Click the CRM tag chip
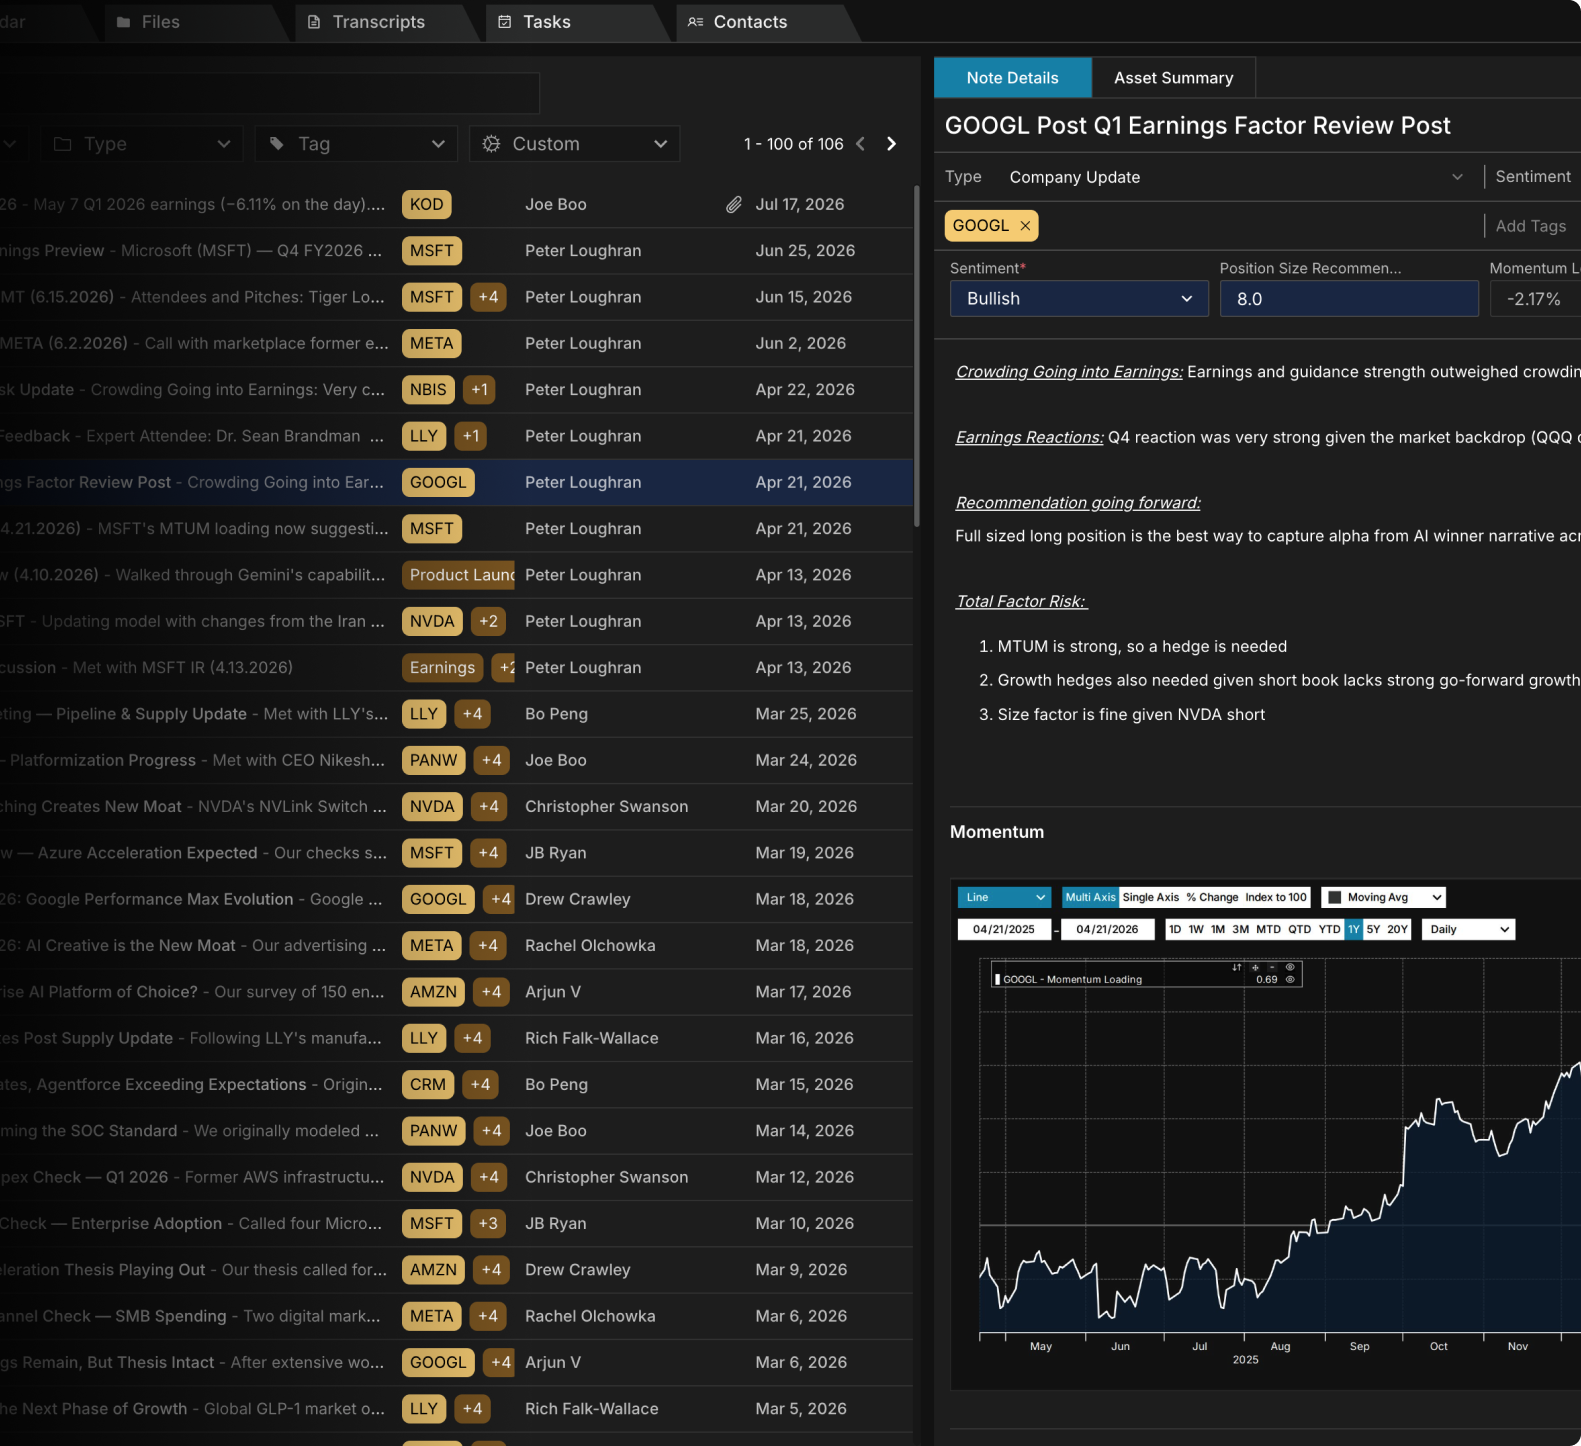1581x1446 pixels. (x=428, y=1085)
